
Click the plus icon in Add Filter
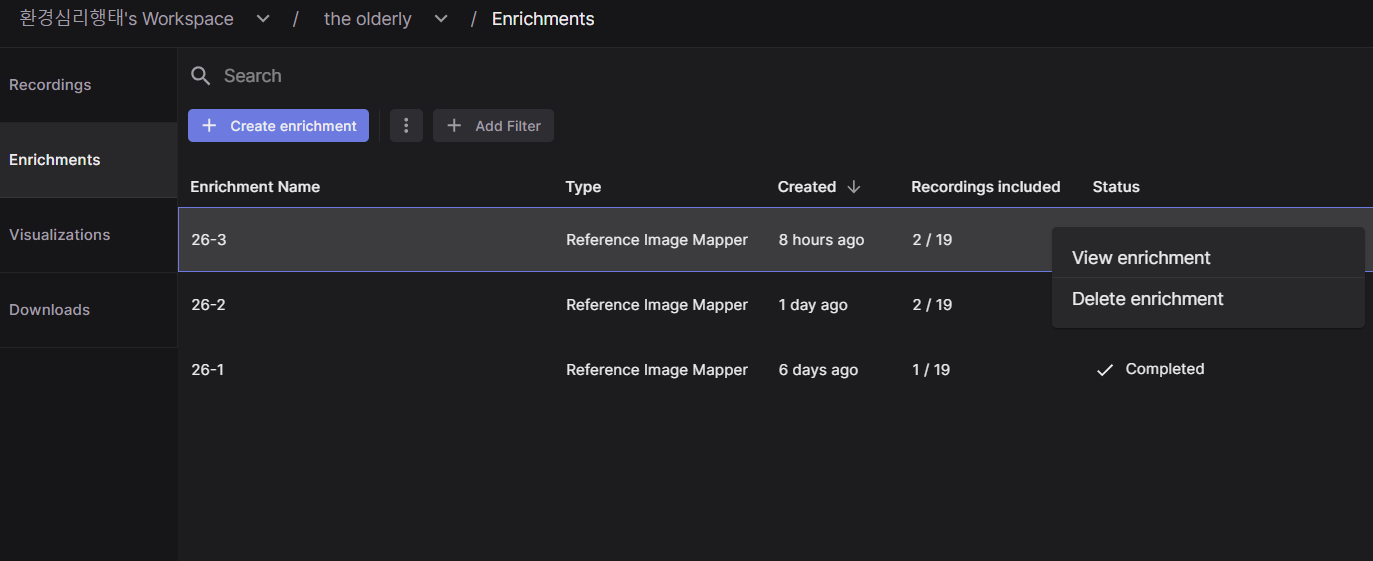454,126
